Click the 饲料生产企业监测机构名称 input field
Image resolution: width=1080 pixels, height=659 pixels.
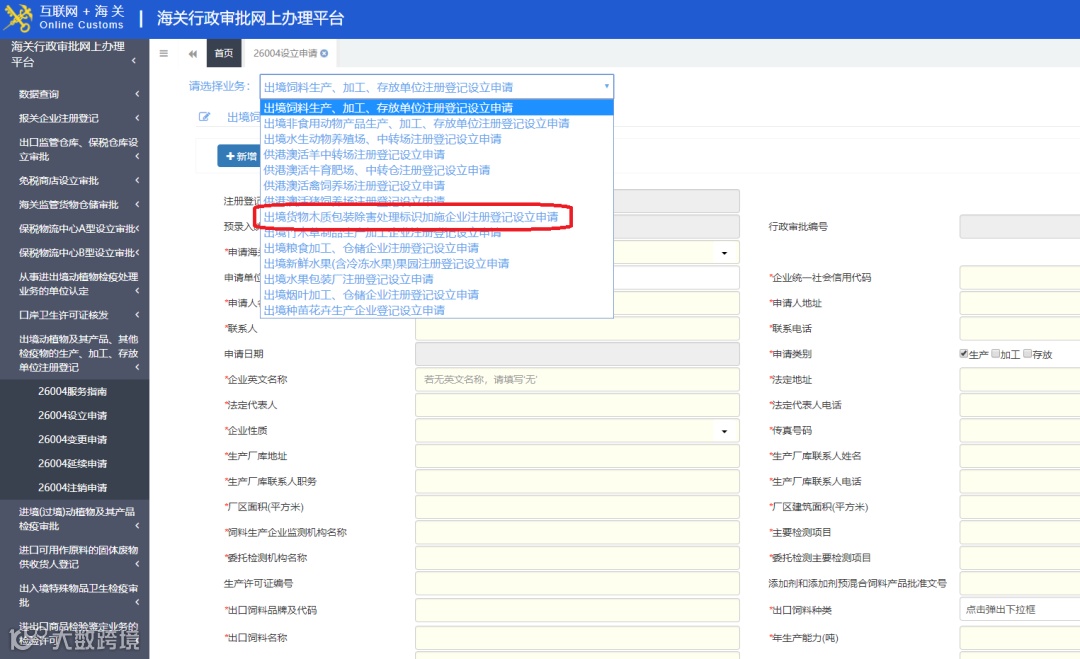(x=577, y=532)
